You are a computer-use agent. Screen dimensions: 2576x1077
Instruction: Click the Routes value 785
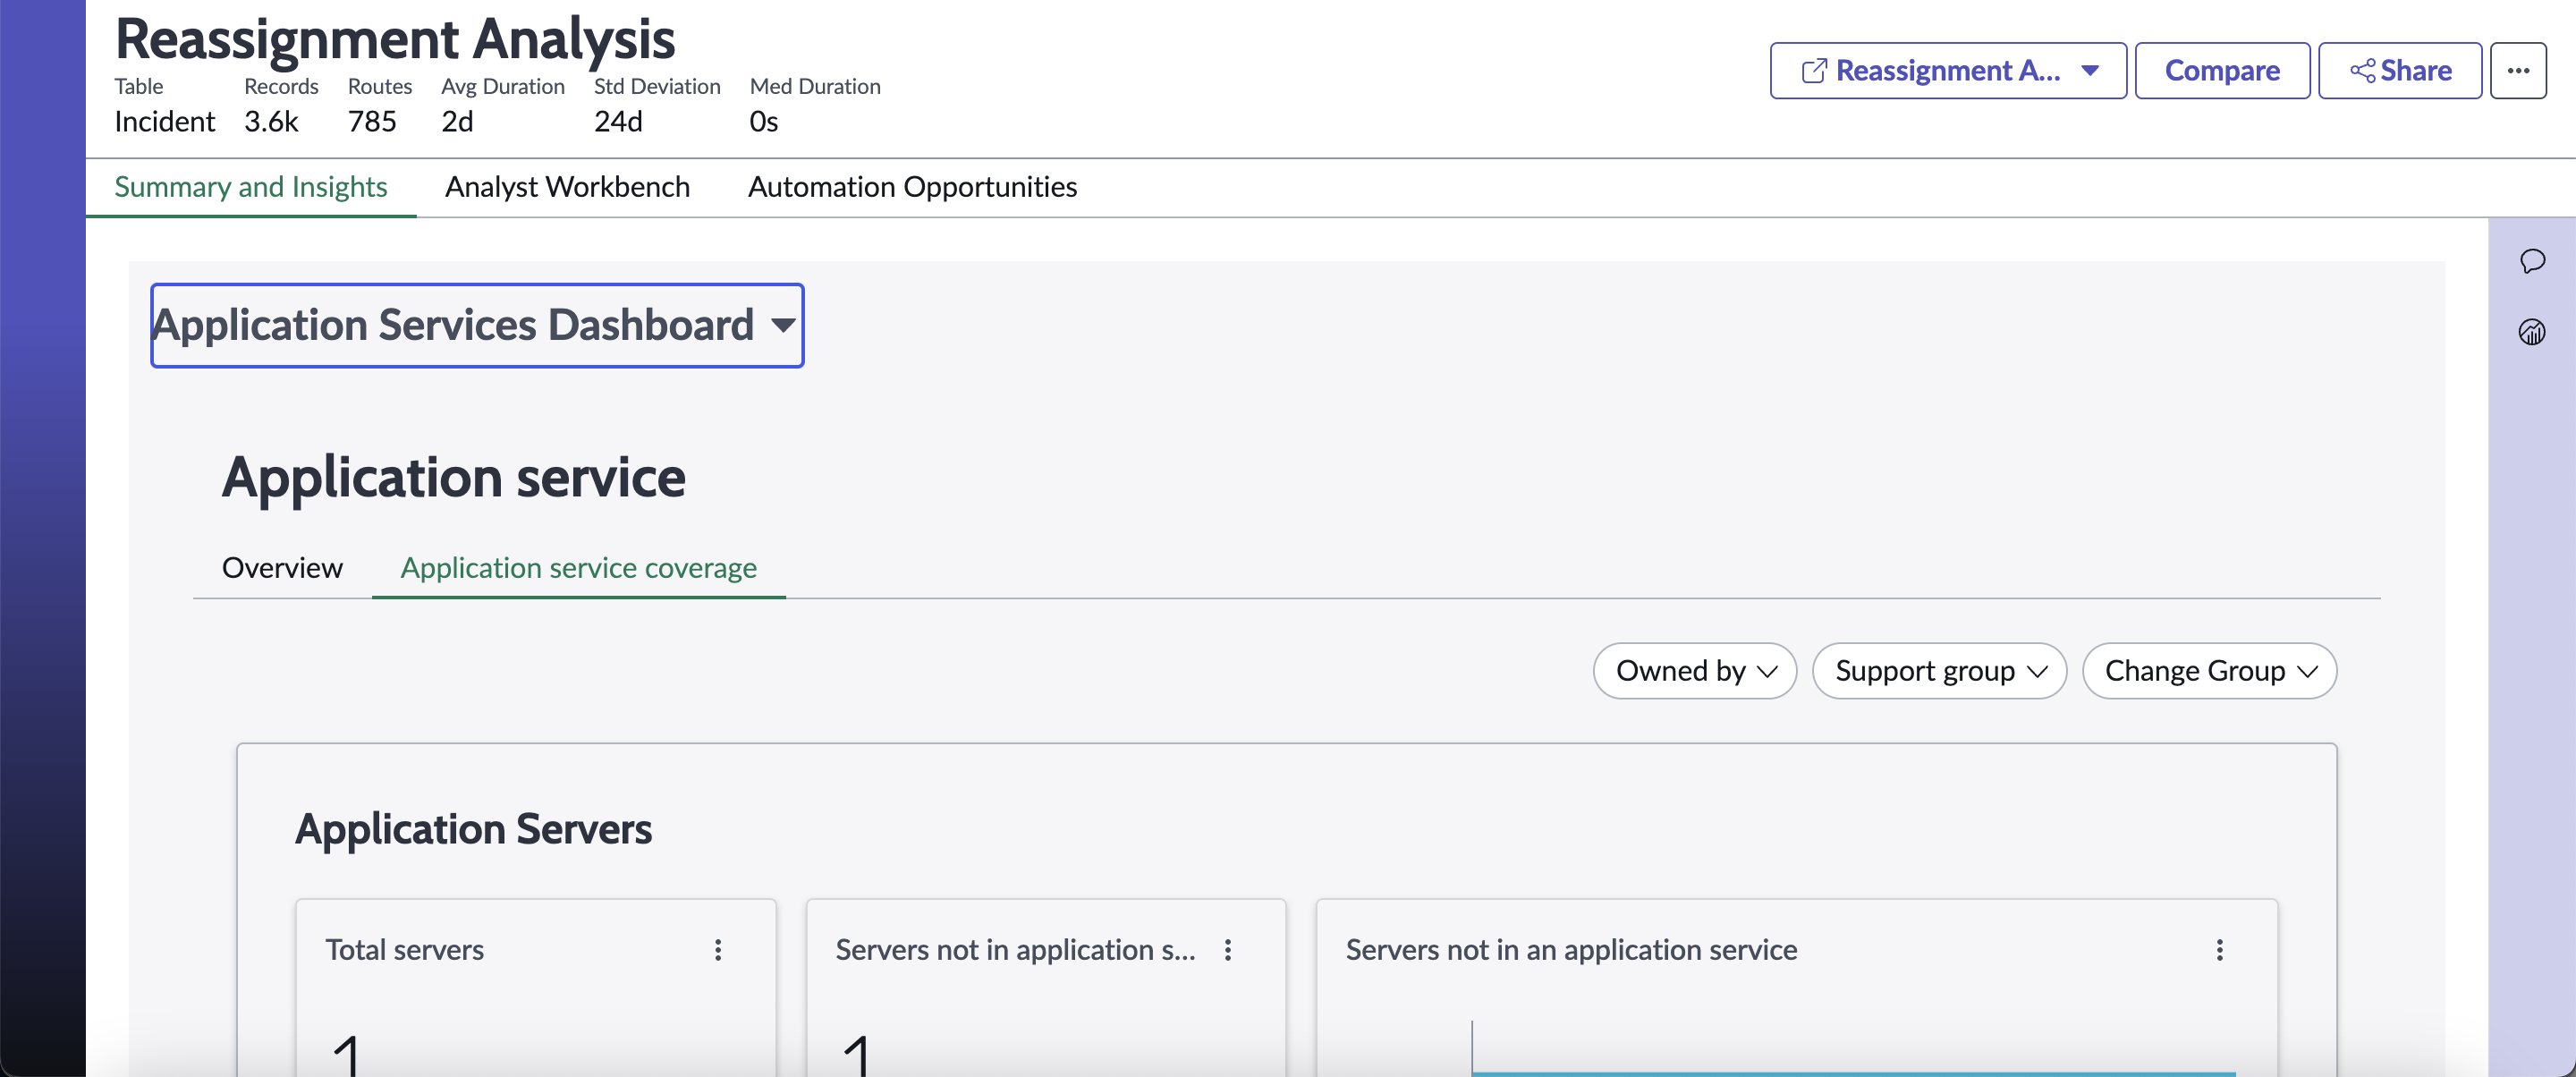click(x=372, y=122)
